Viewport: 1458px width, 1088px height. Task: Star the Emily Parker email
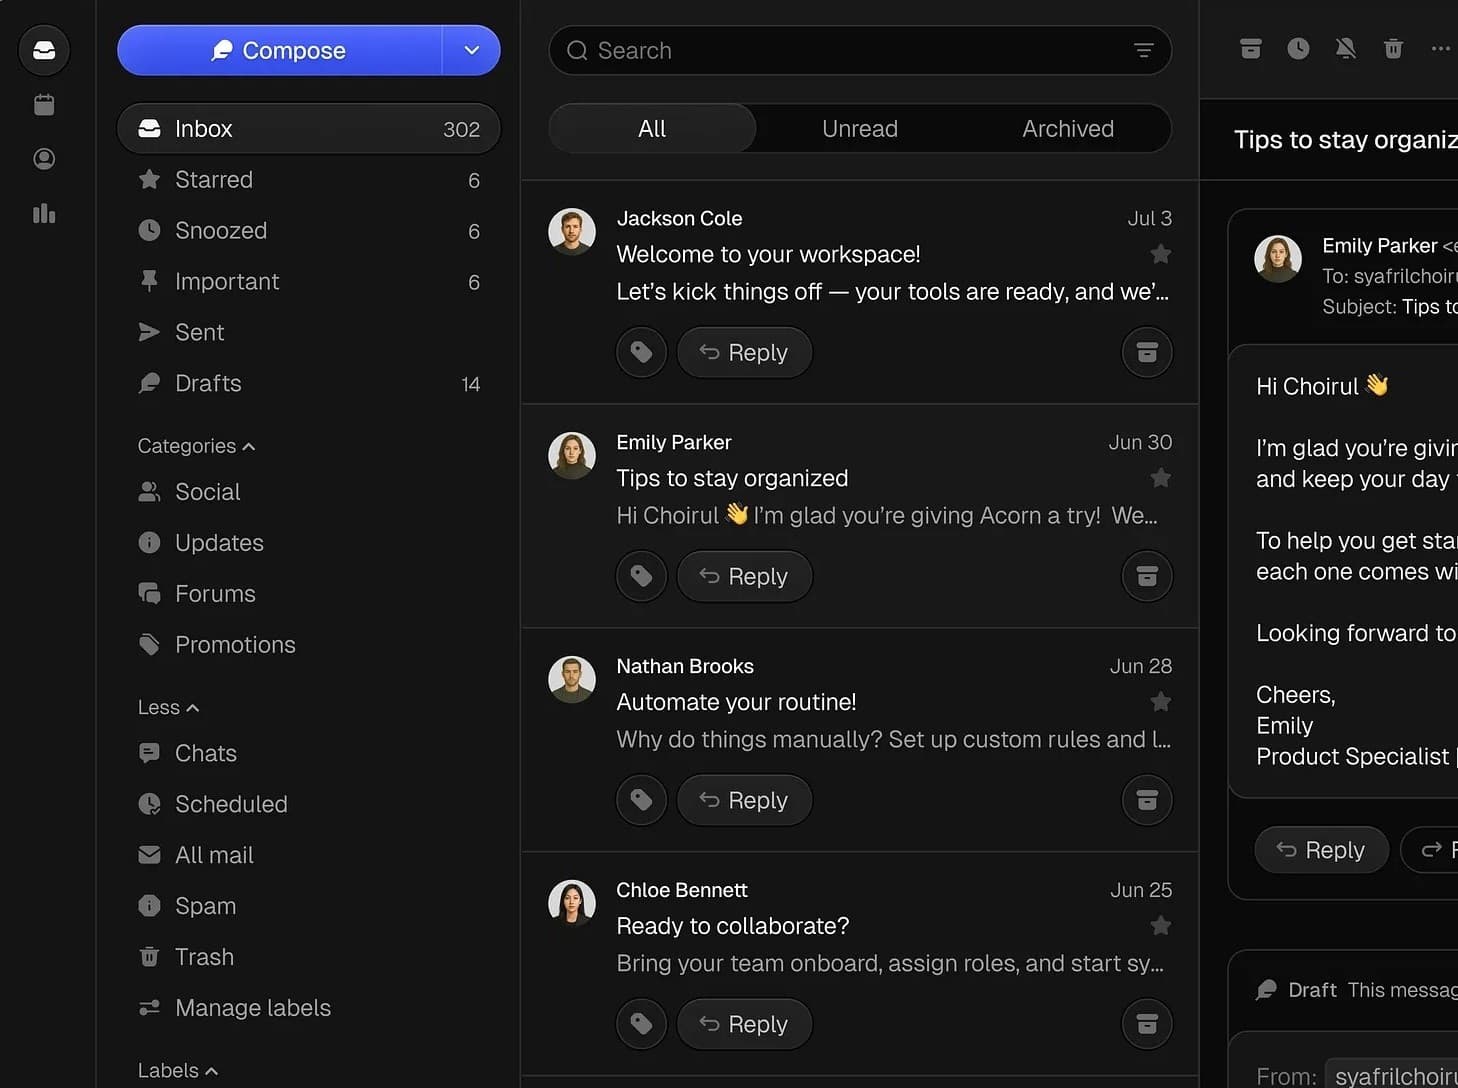coord(1160,478)
